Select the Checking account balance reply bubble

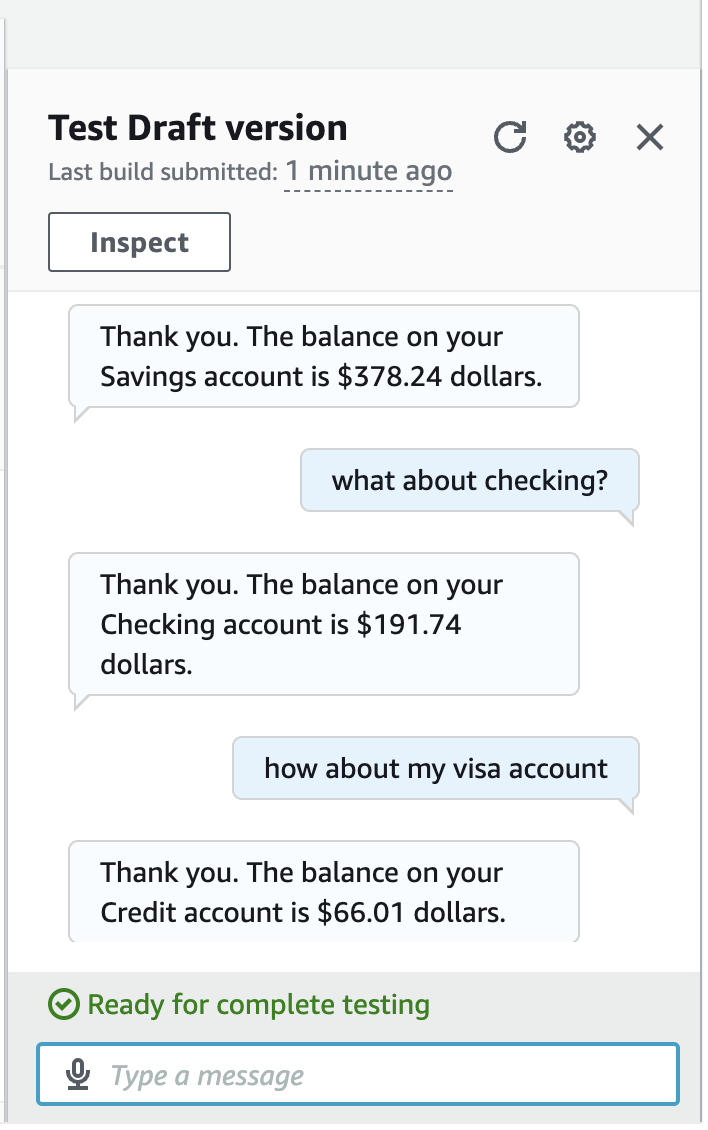point(323,624)
